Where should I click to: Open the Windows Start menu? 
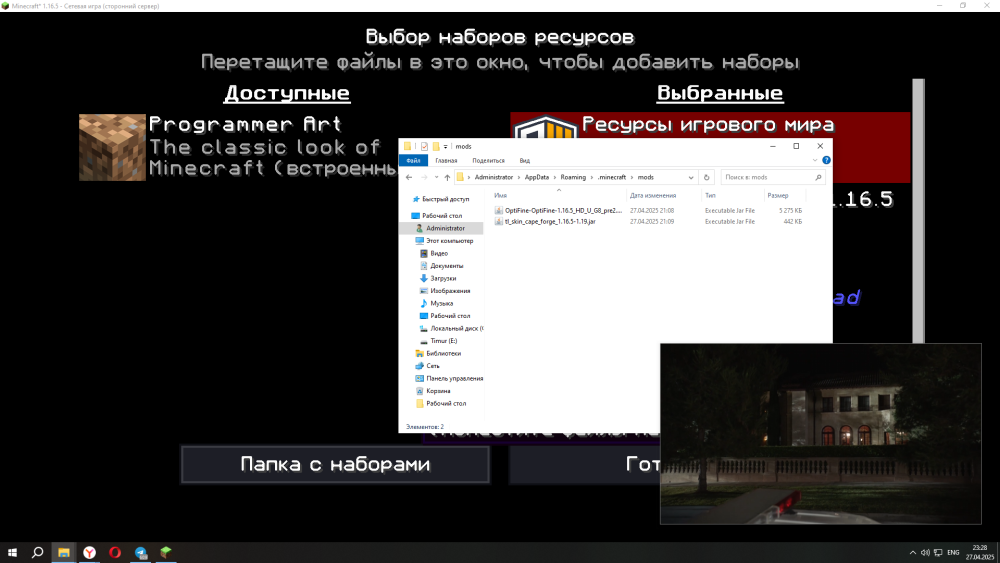pos(12,552)
